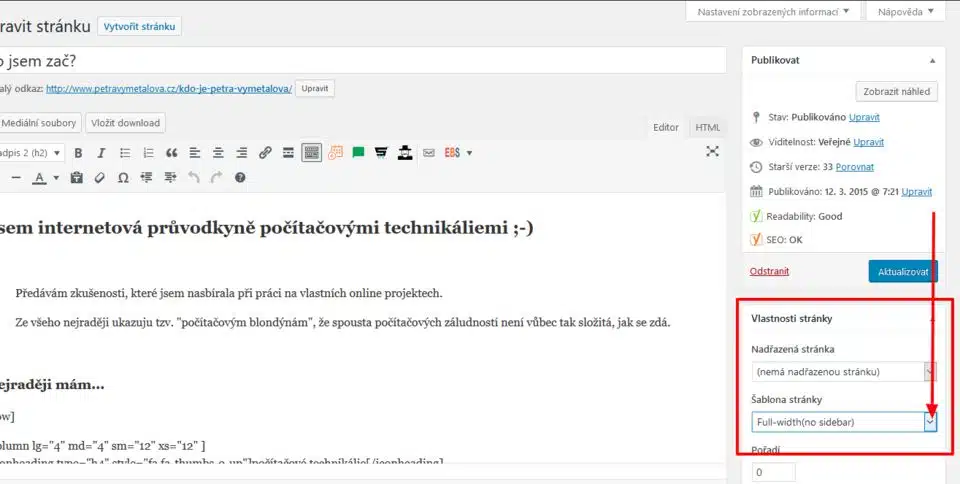
Task: Click the orange calendar shortcode icon
Action: 335,153
